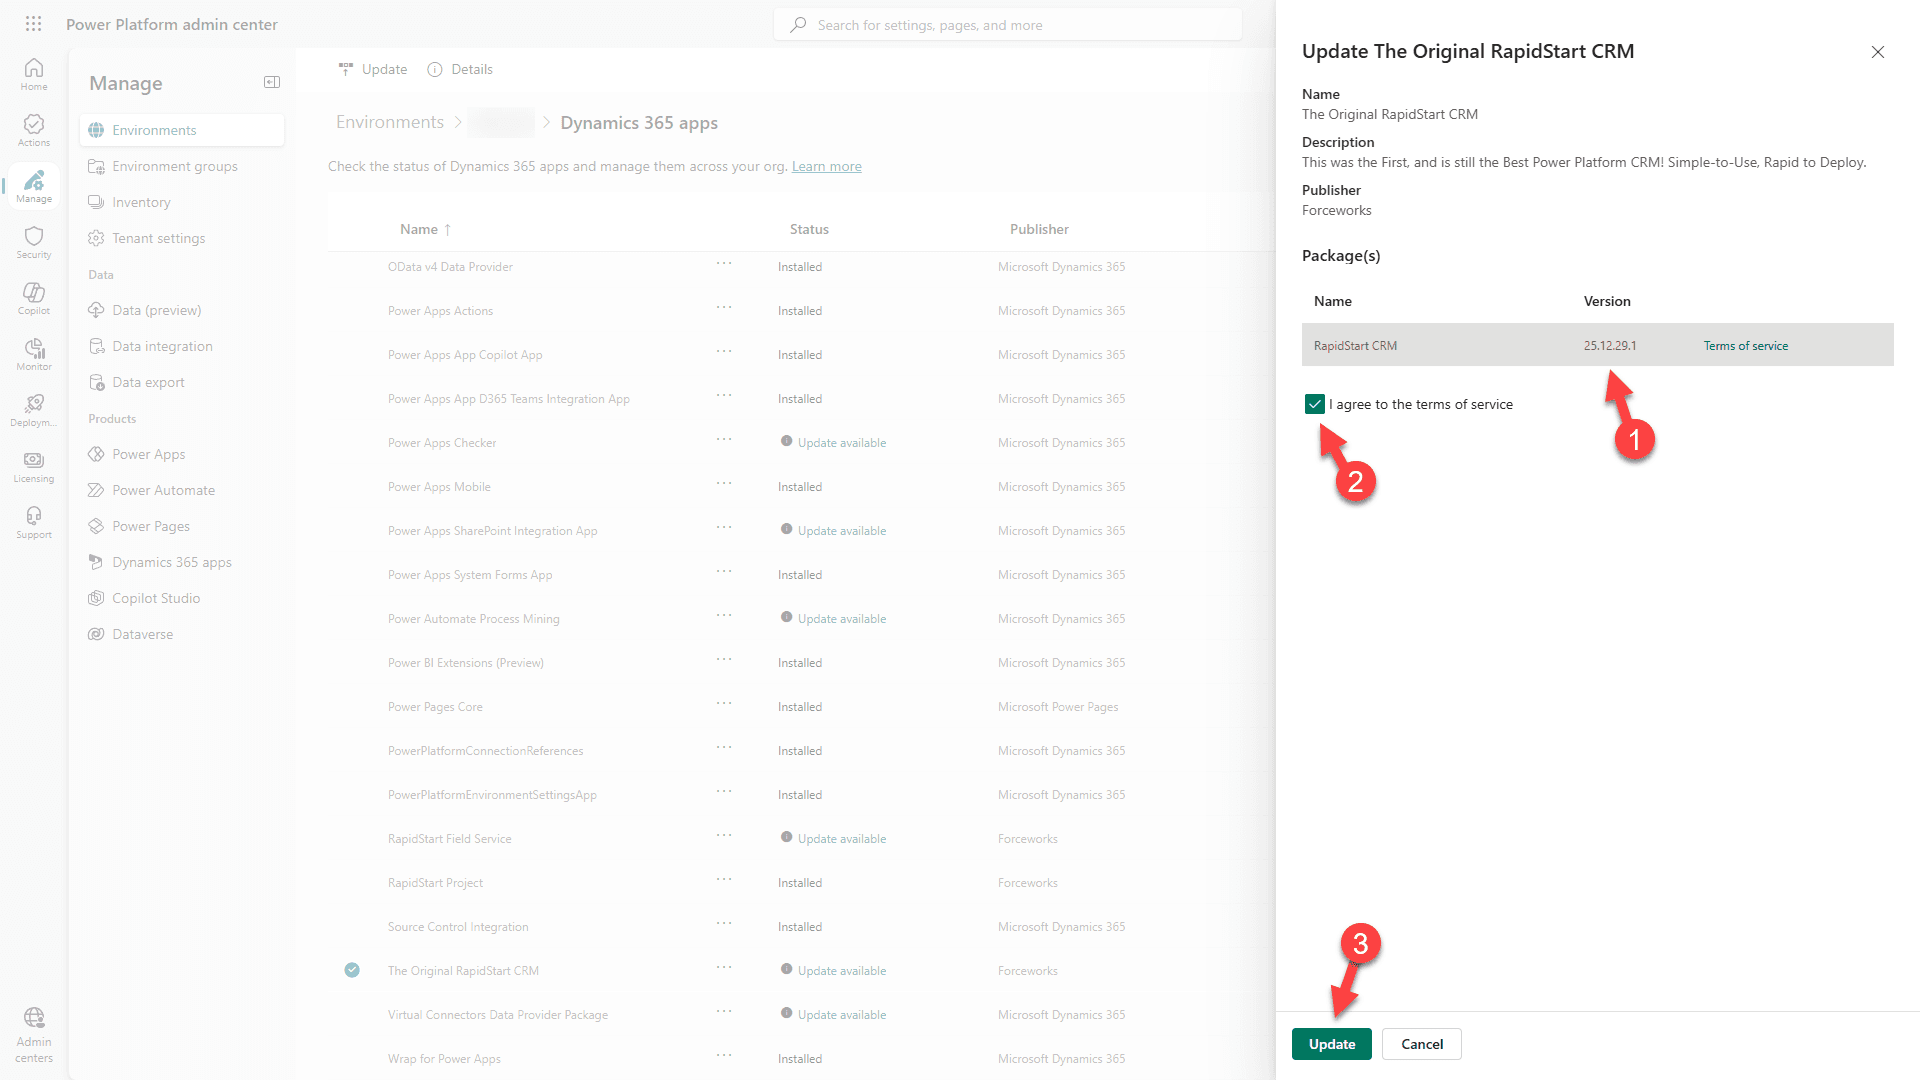Screen dimensions: 1920x1080
Task: Collapse the Manage navigation pane
Action: (271, 82)
